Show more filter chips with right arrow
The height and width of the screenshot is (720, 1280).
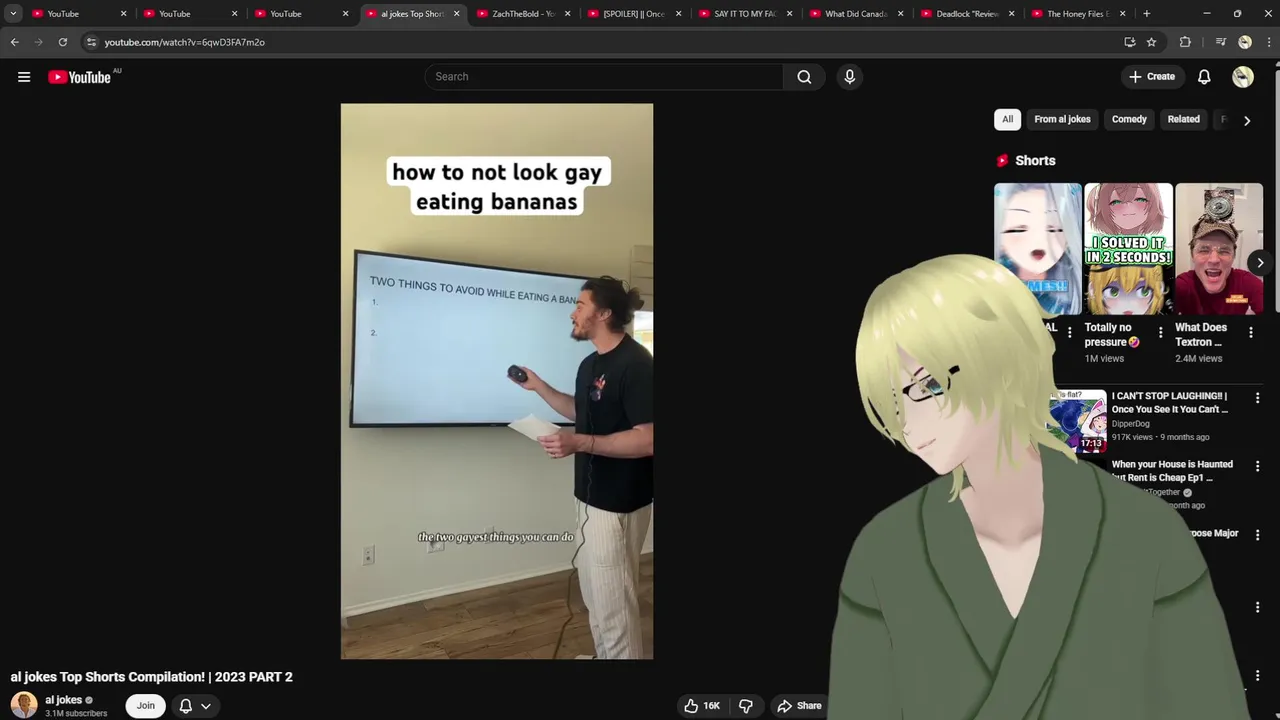(x=1246, y=120)
